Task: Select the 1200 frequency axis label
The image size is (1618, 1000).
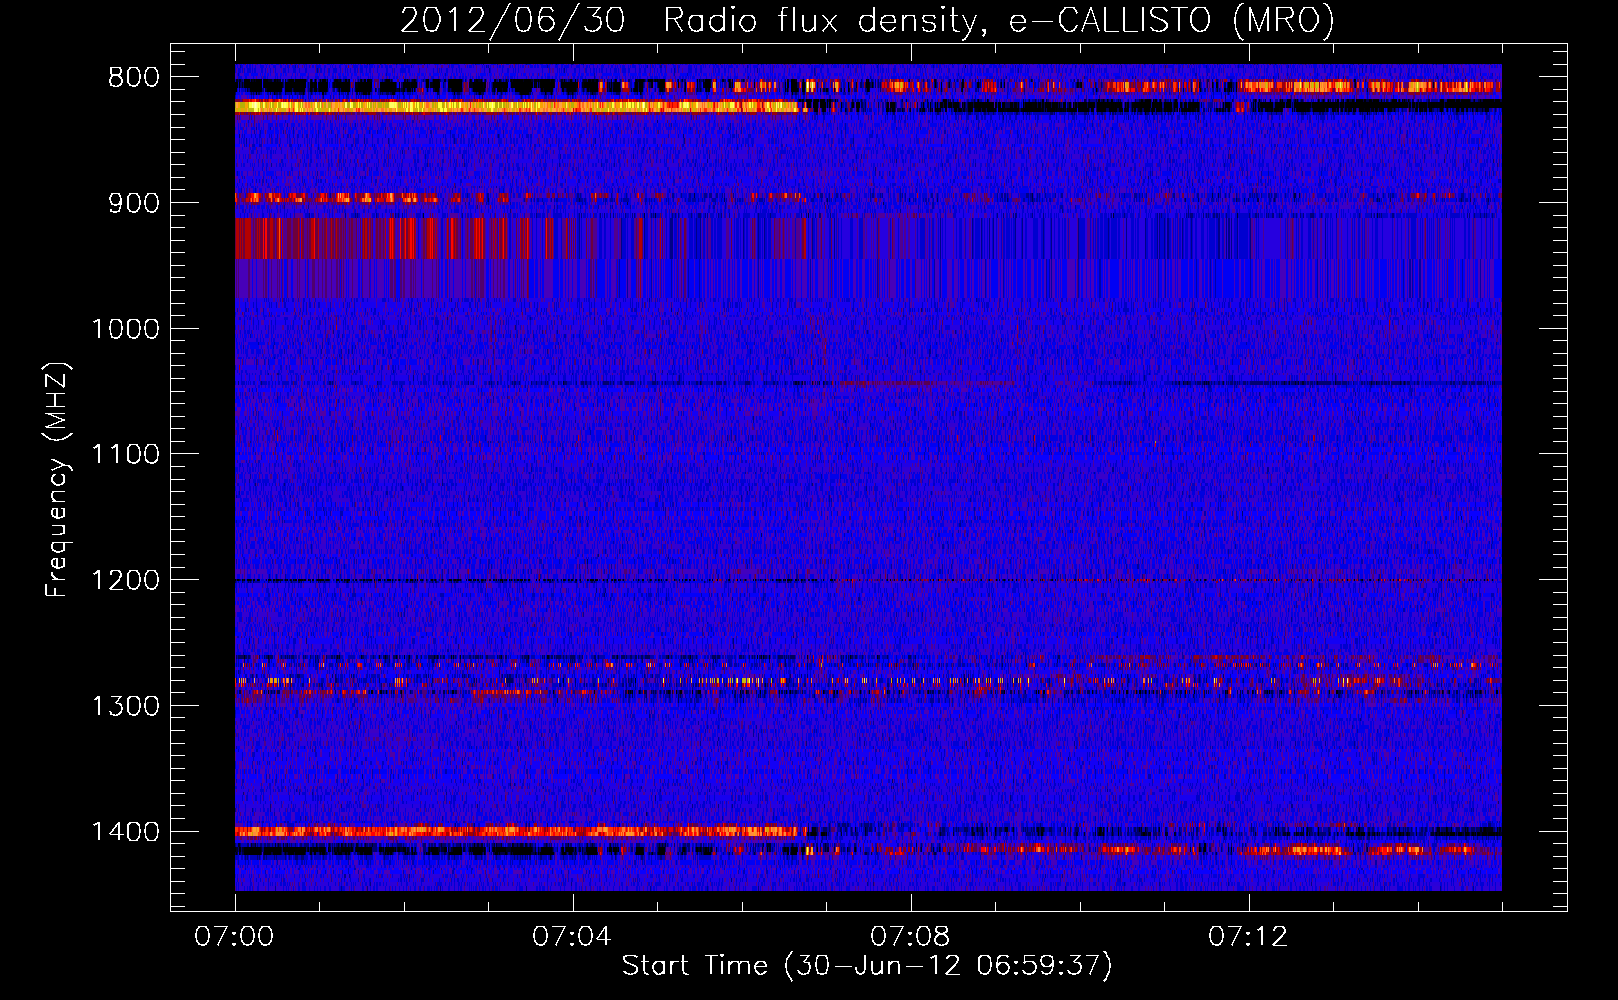Action: pos(125,581)
